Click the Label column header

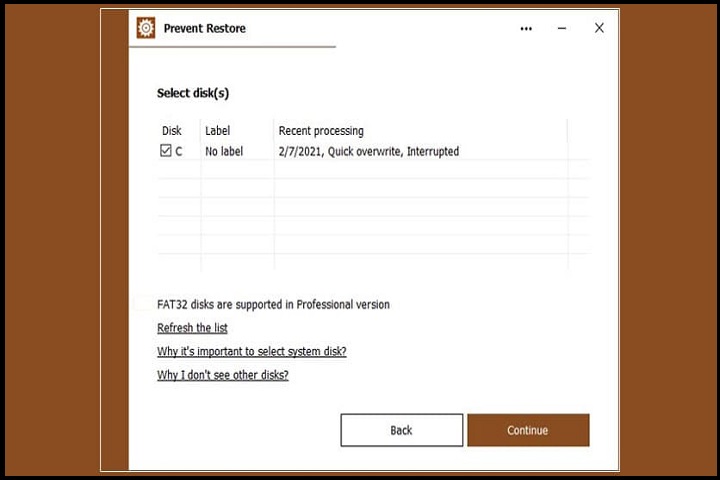tap(217, 131)
